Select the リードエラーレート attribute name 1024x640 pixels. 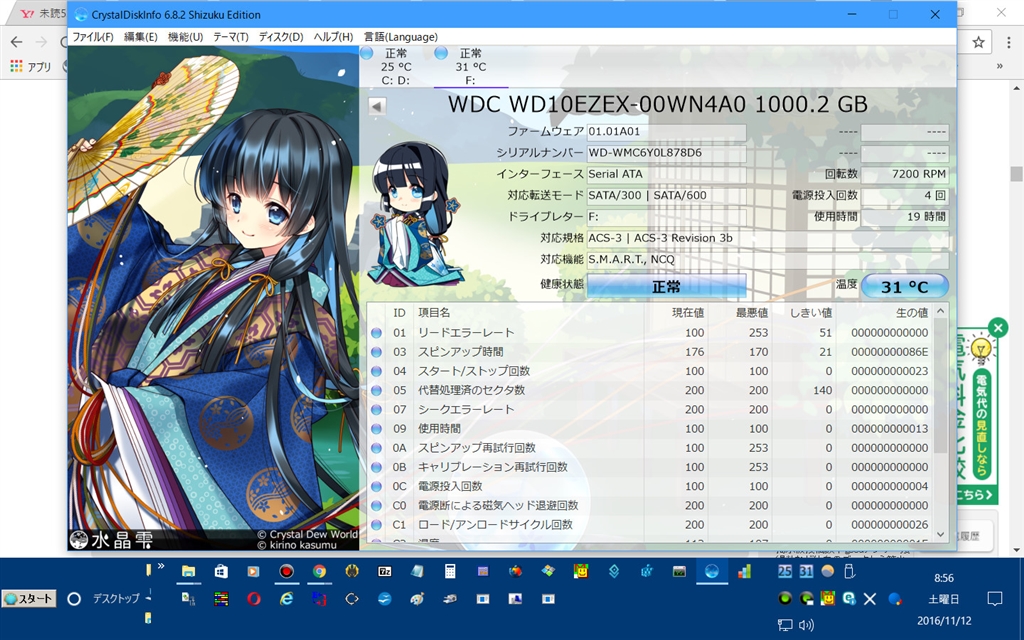coord(466,333)
